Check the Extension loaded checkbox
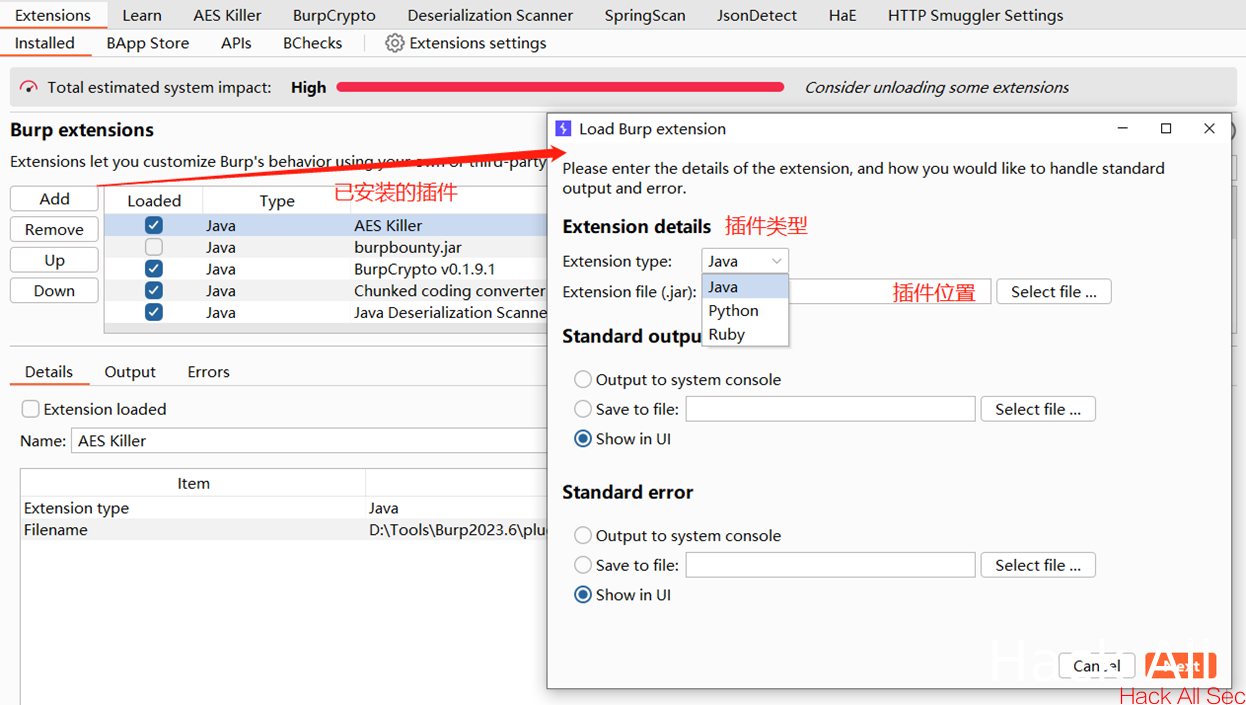The height and width of the screenshot is (705, 1246). point(31,409)
